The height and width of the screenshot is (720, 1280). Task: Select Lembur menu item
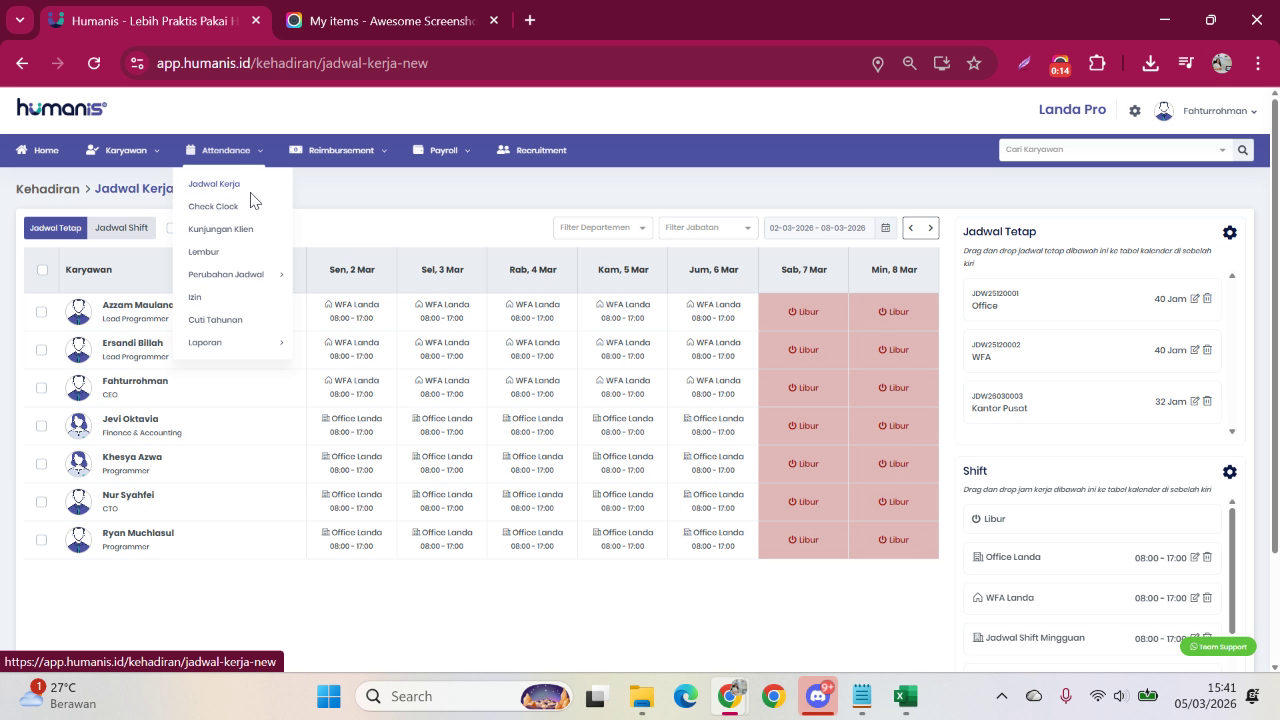[203, 252]
